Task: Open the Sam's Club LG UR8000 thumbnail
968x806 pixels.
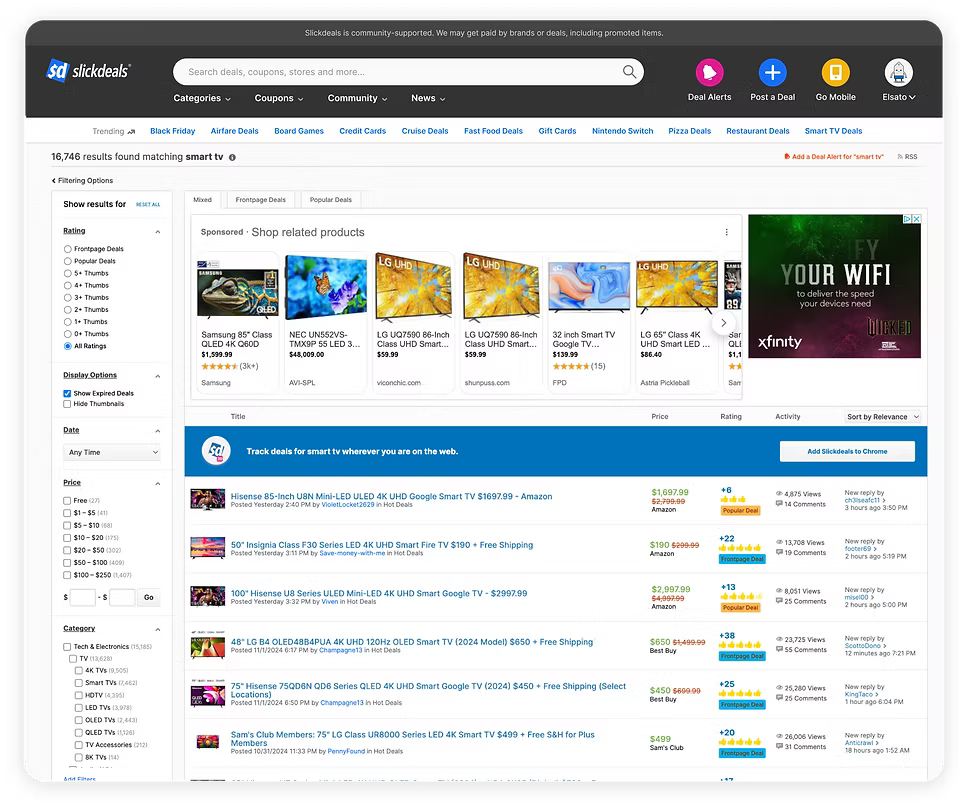Action: (207, 742)
